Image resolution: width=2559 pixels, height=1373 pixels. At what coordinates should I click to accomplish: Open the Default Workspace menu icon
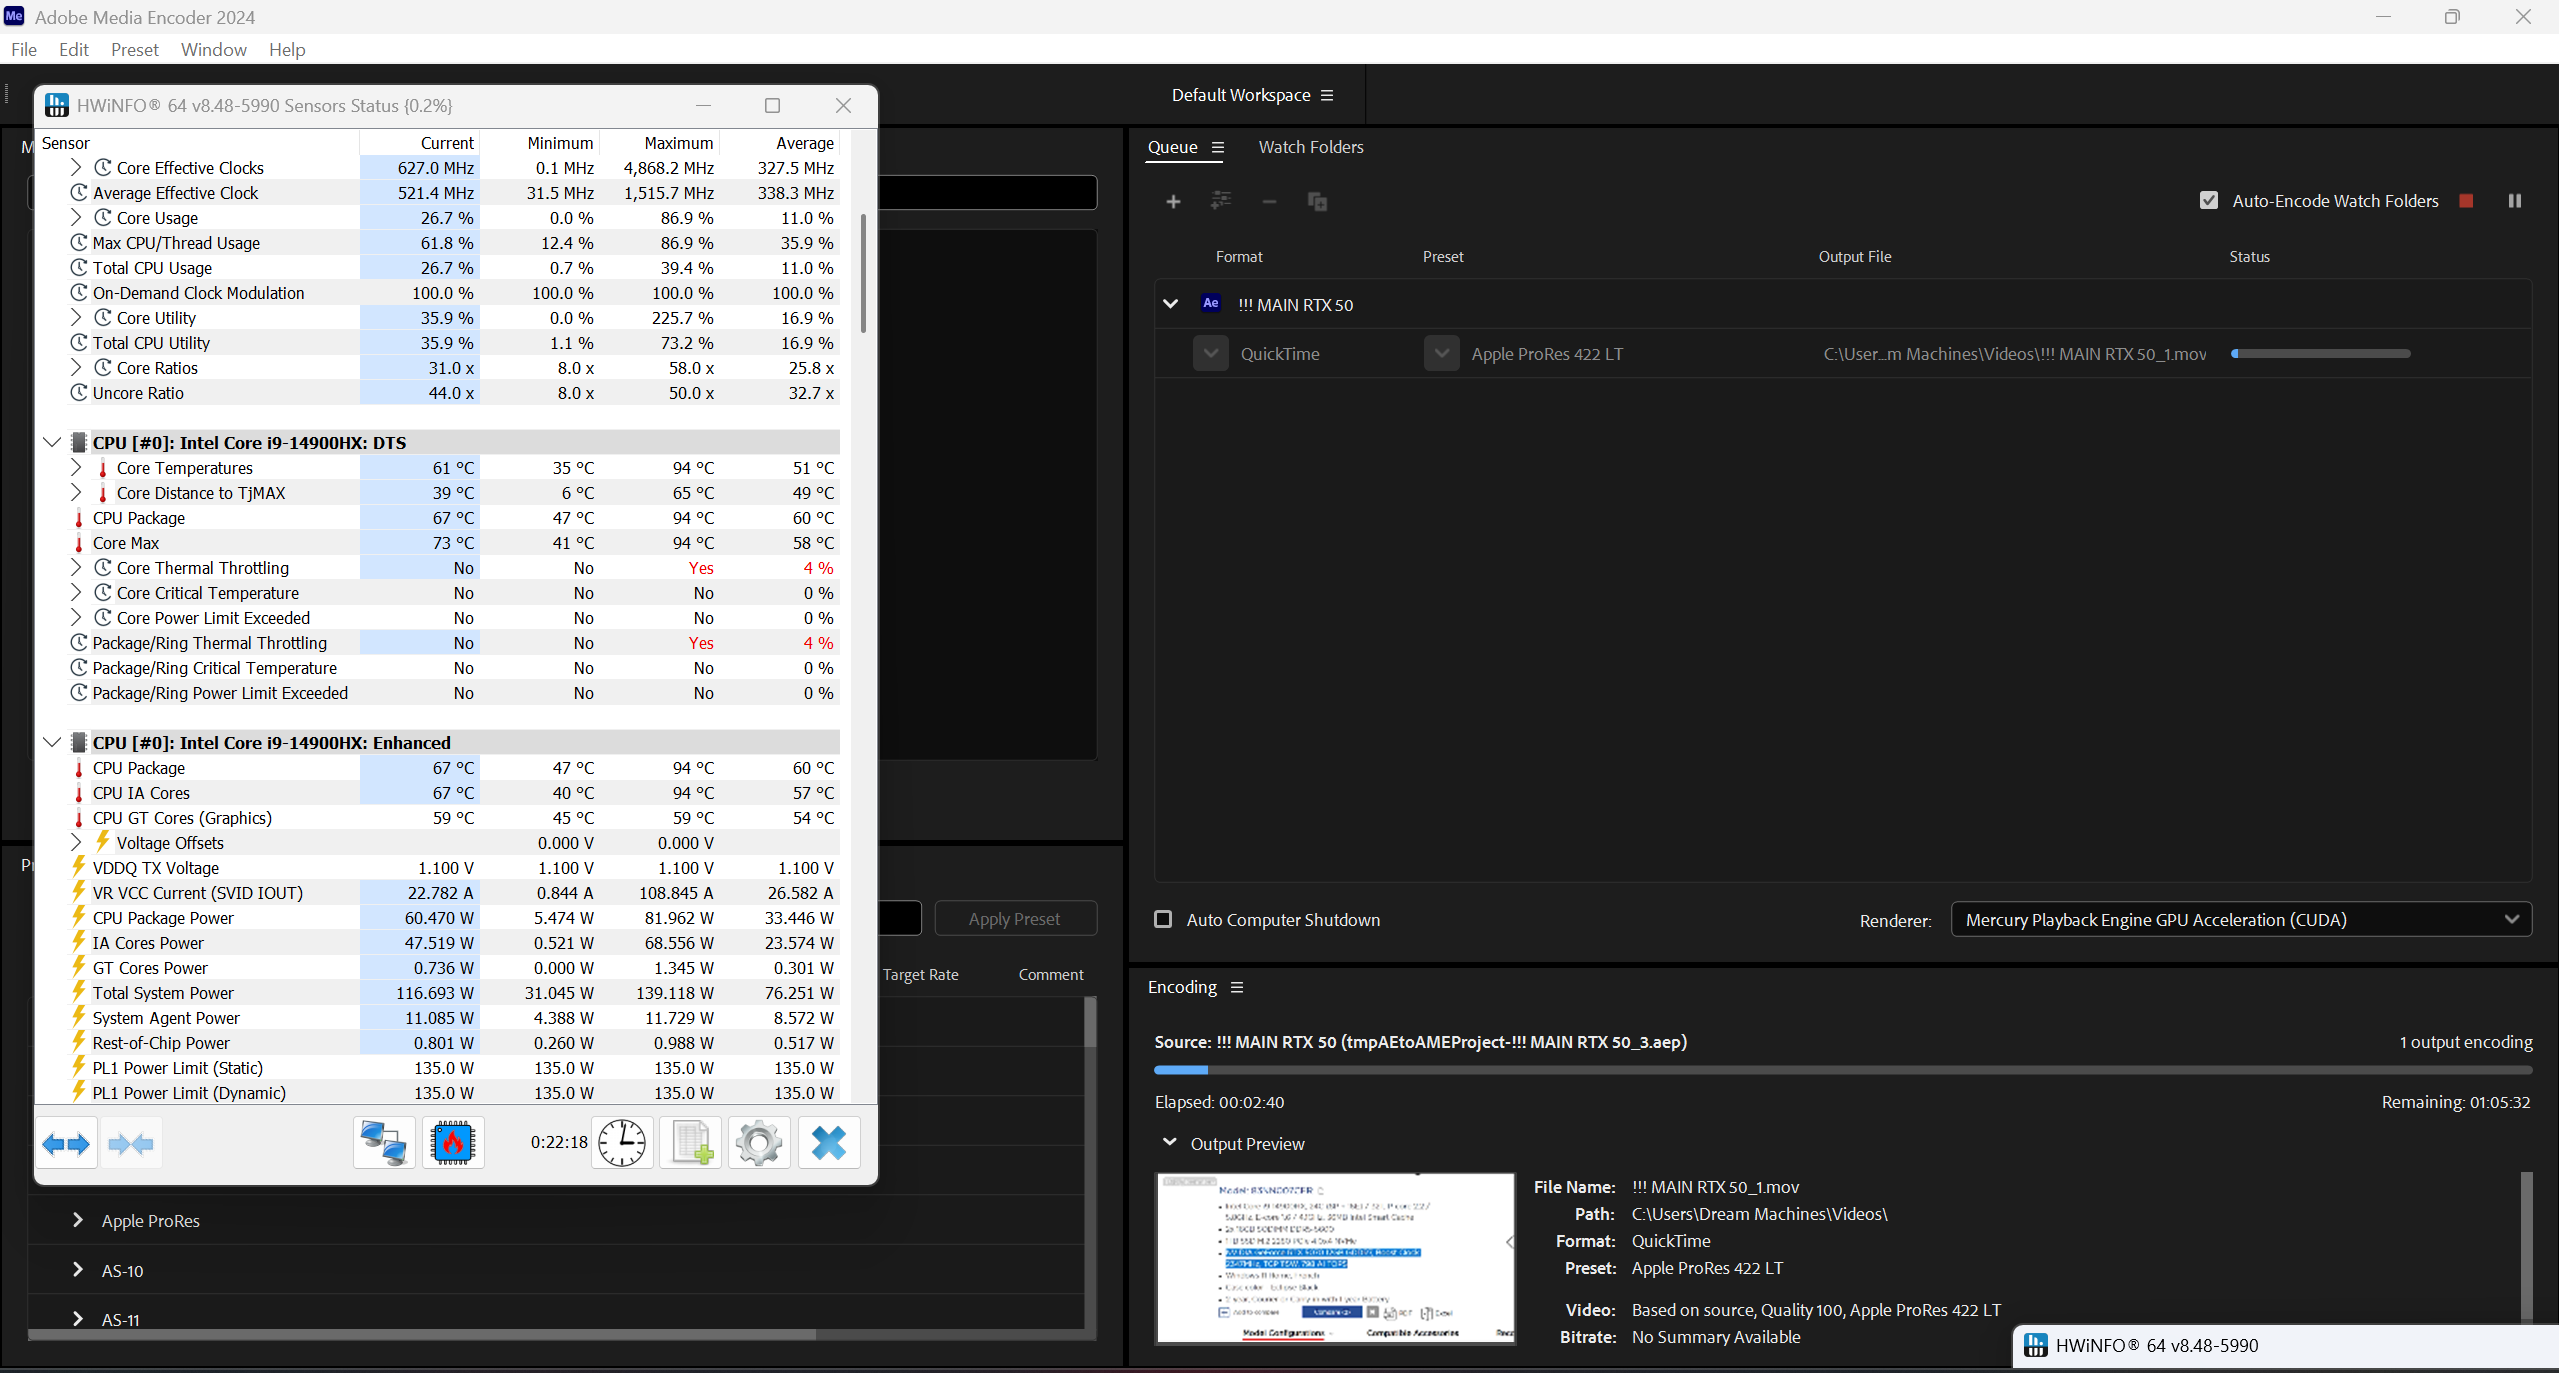(x=1327, y=95)
